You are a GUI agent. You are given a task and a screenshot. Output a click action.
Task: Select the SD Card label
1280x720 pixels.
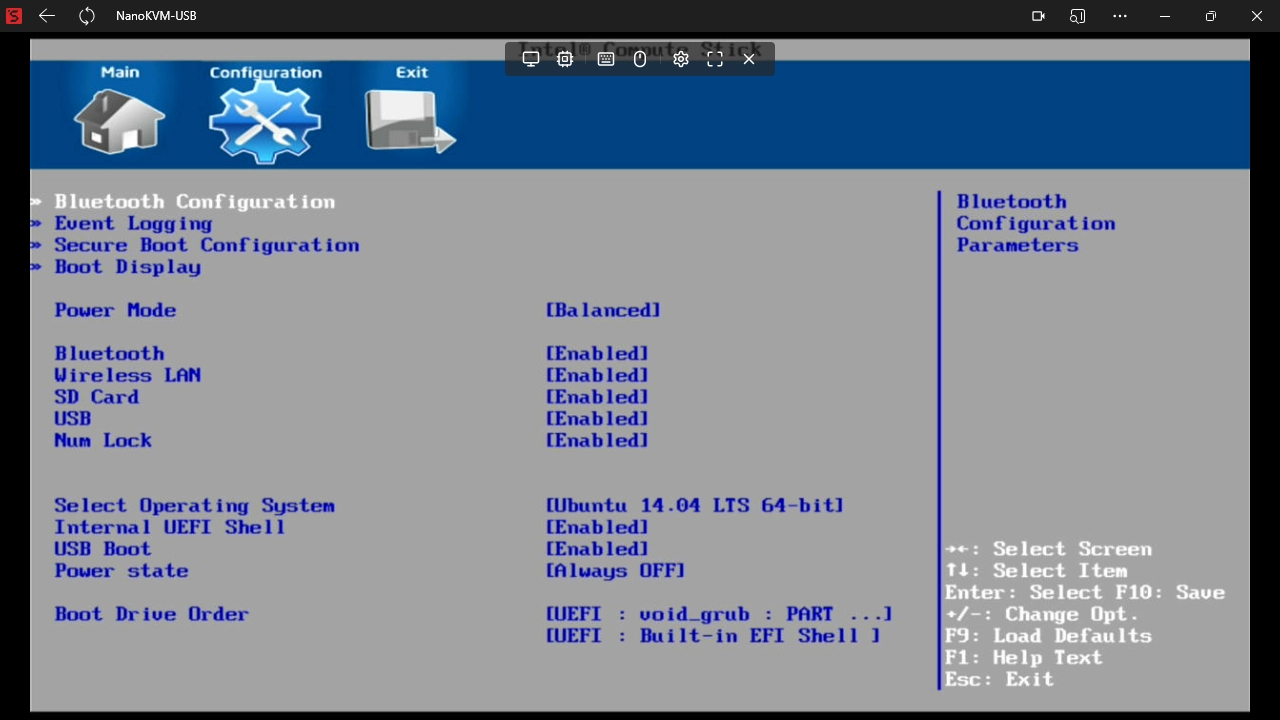pyautogui.click(x=97, y=397)
